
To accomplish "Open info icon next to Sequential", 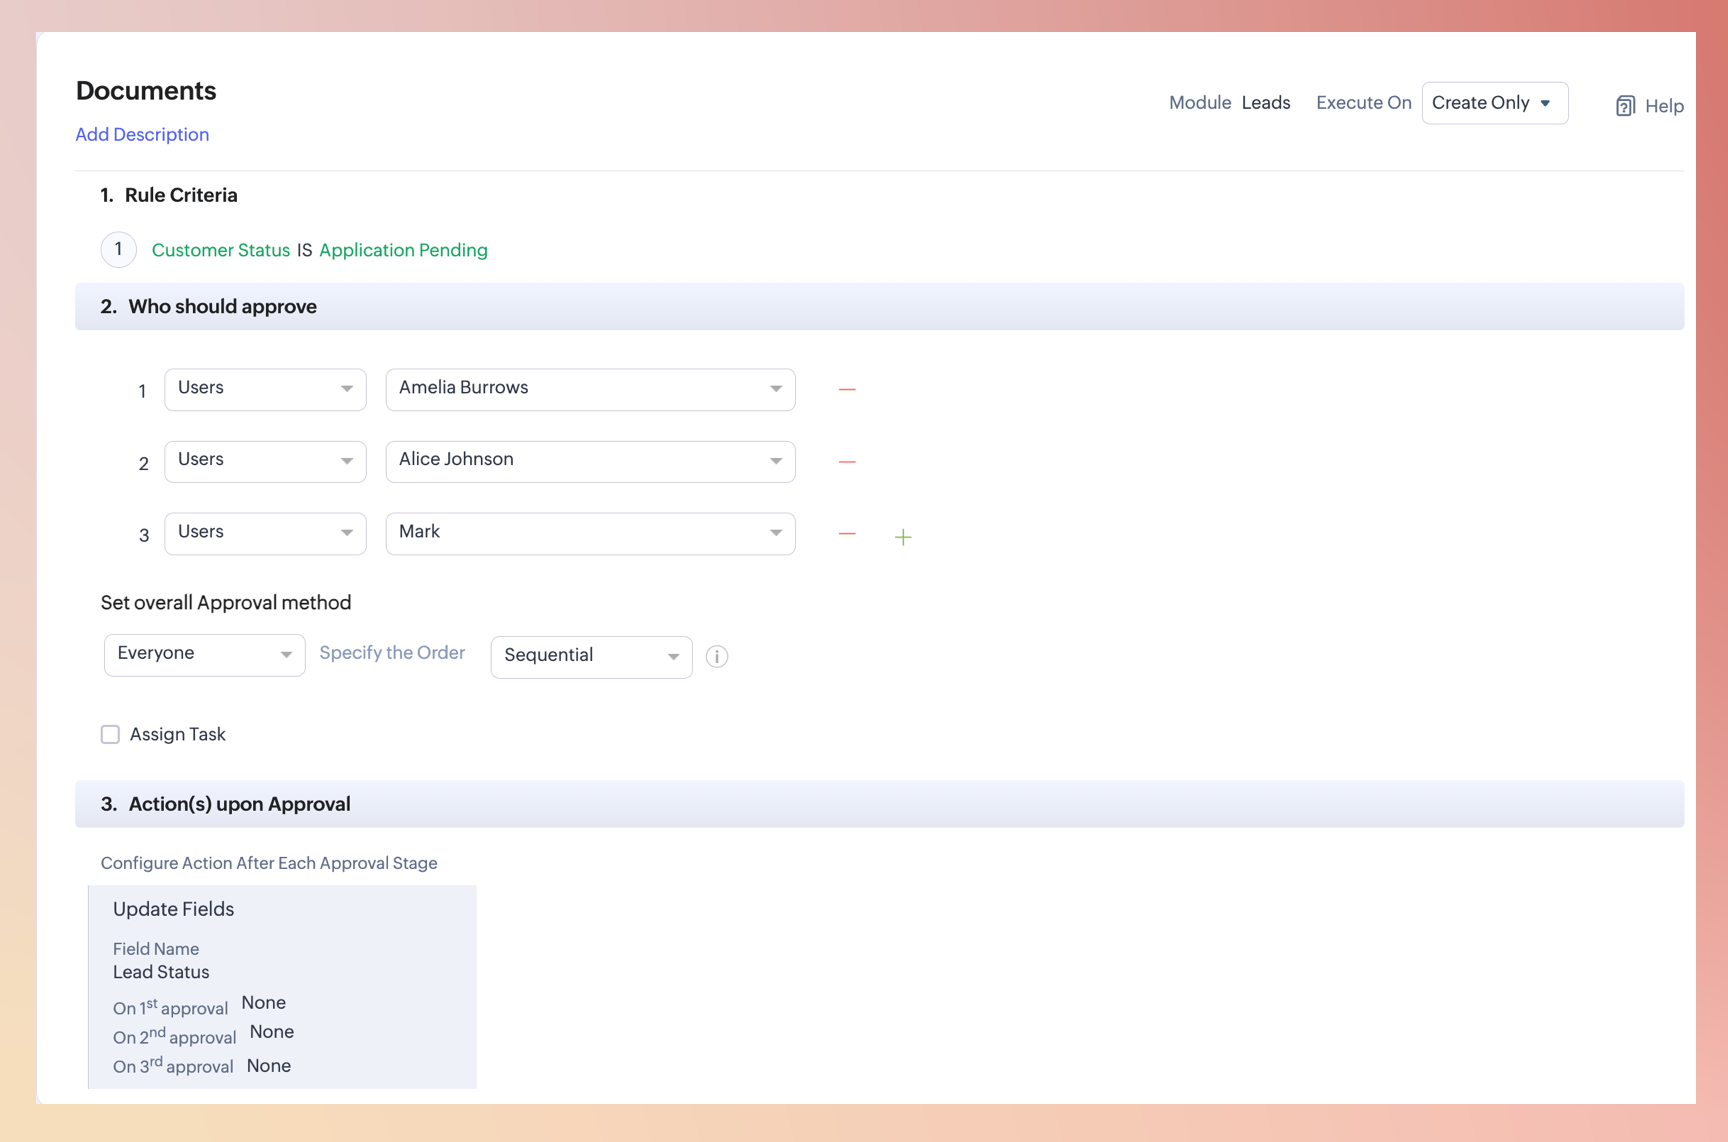I will (716, 656).
